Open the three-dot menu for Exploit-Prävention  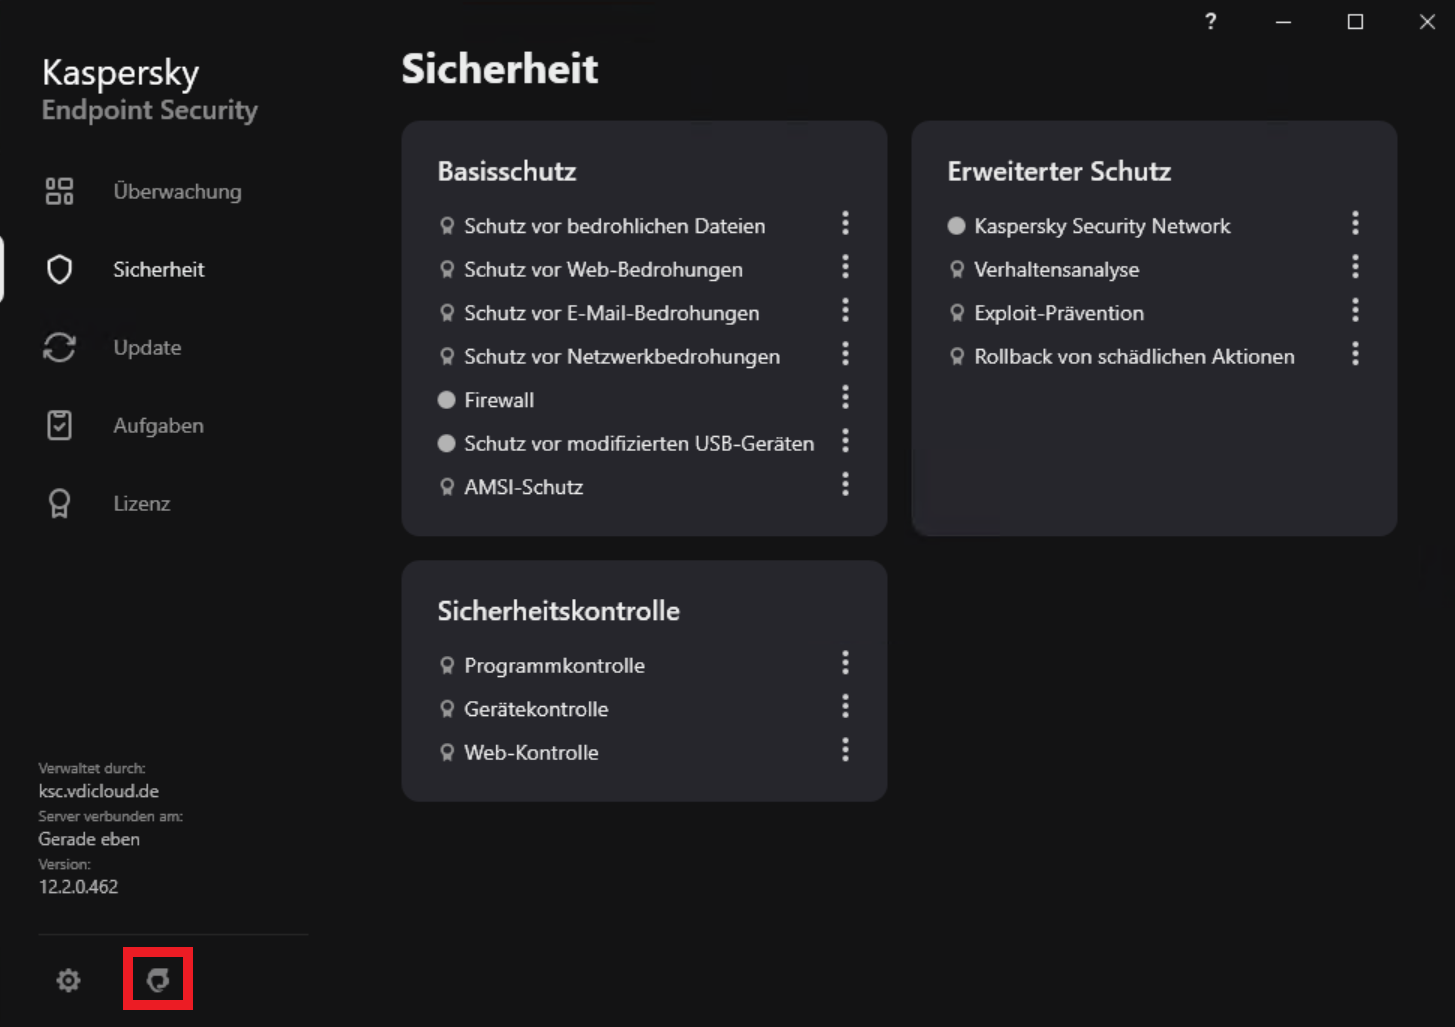[x=1356, y=310]
